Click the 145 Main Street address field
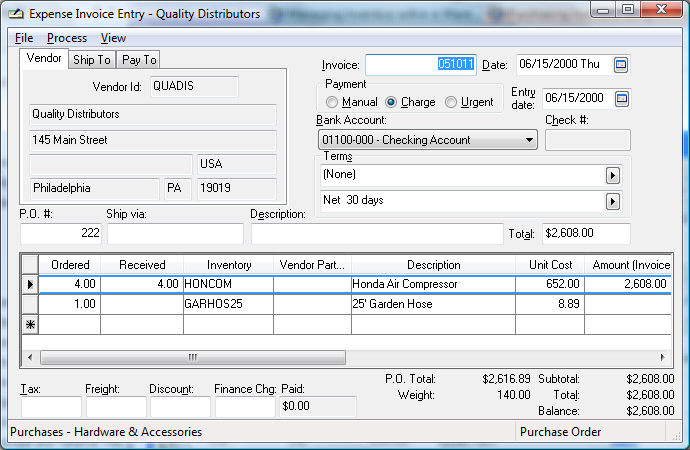This screenshot has width=690, height=450. [153, 140]
